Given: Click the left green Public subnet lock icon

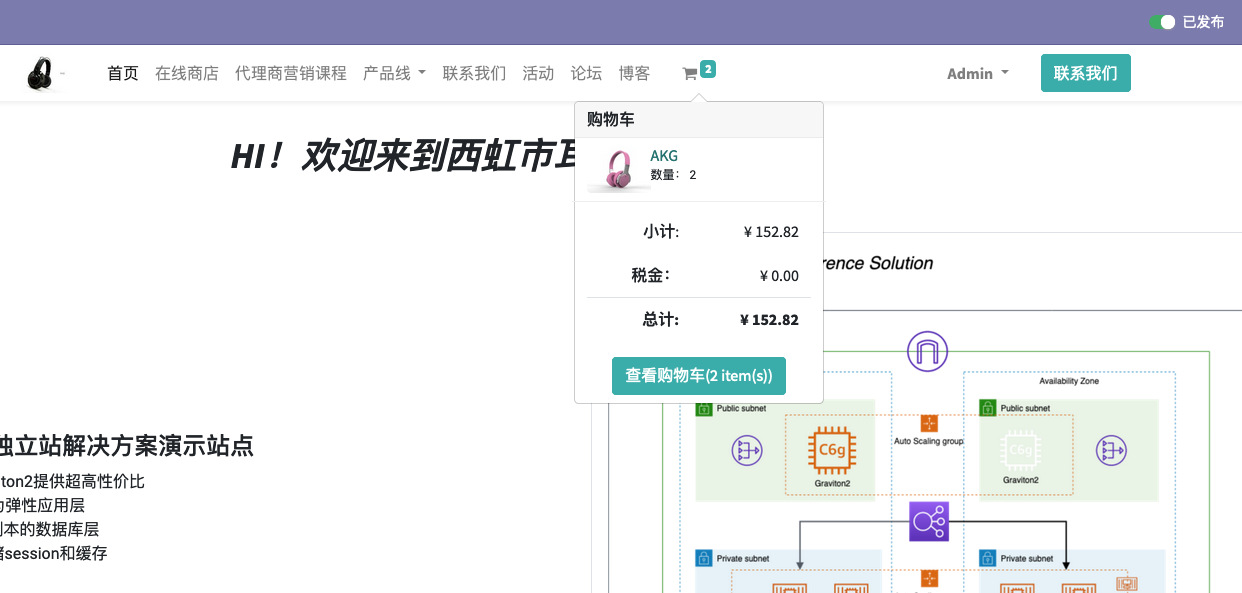Looking at the screenshot, I should coord(704,408).
